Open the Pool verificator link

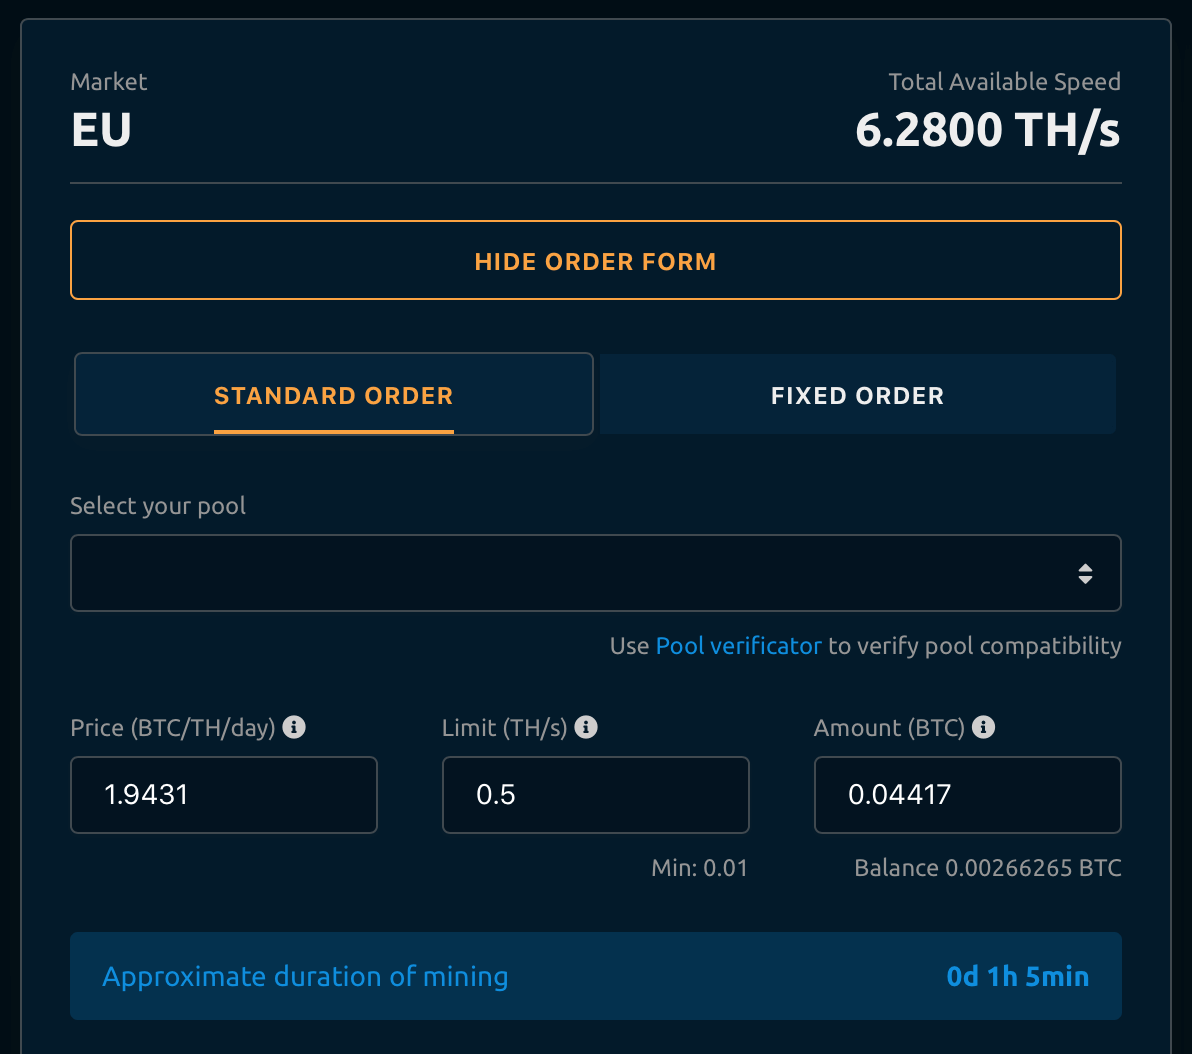738,646
